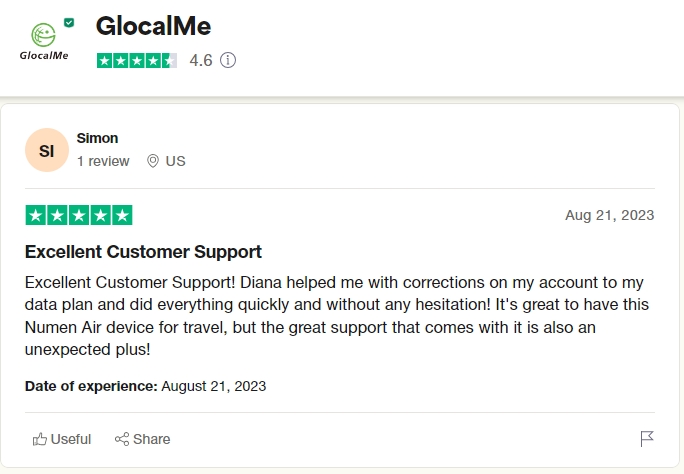Click the thumbs-up Useful icon
The image size is (684, 474).
(x=40, y=439)
